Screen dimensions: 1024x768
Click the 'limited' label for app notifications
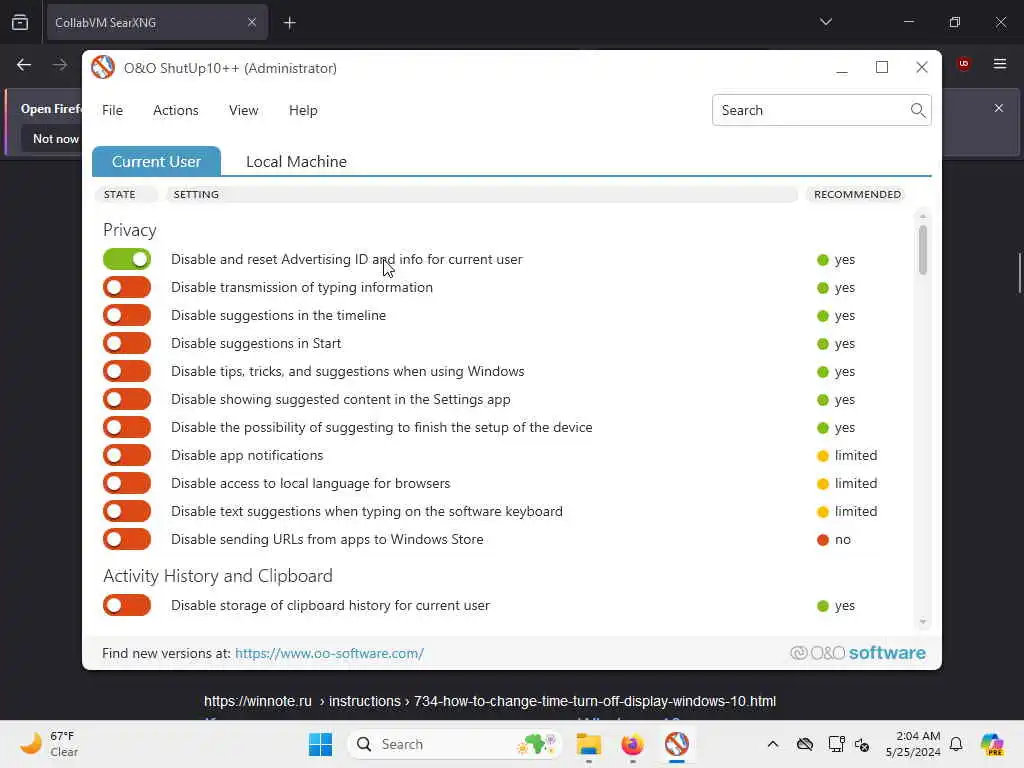856,455
